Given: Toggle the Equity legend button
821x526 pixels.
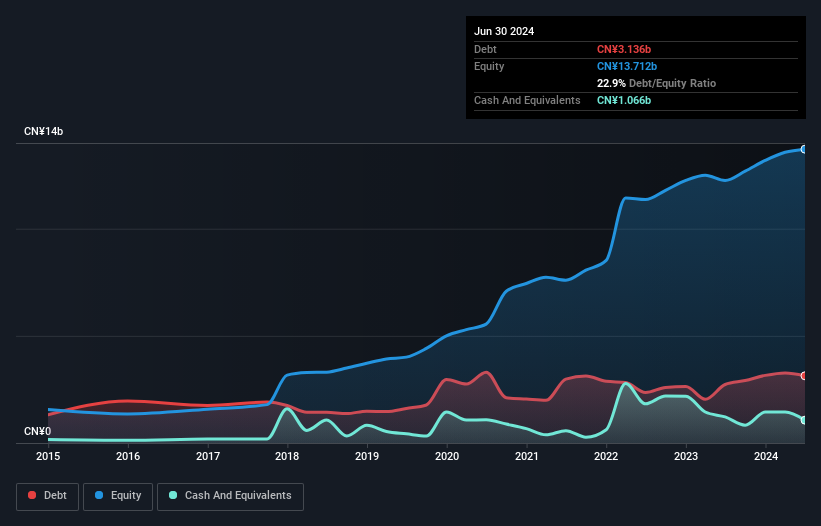Looking at the screenshot, I should click(x=118, y=496).
